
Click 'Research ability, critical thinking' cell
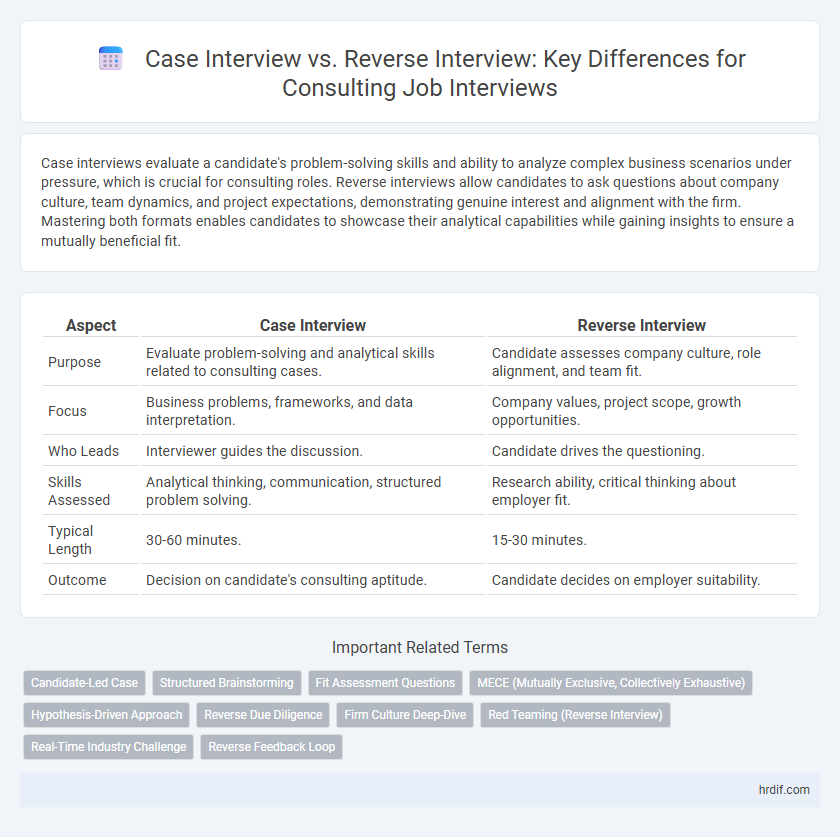pos(642,491)
